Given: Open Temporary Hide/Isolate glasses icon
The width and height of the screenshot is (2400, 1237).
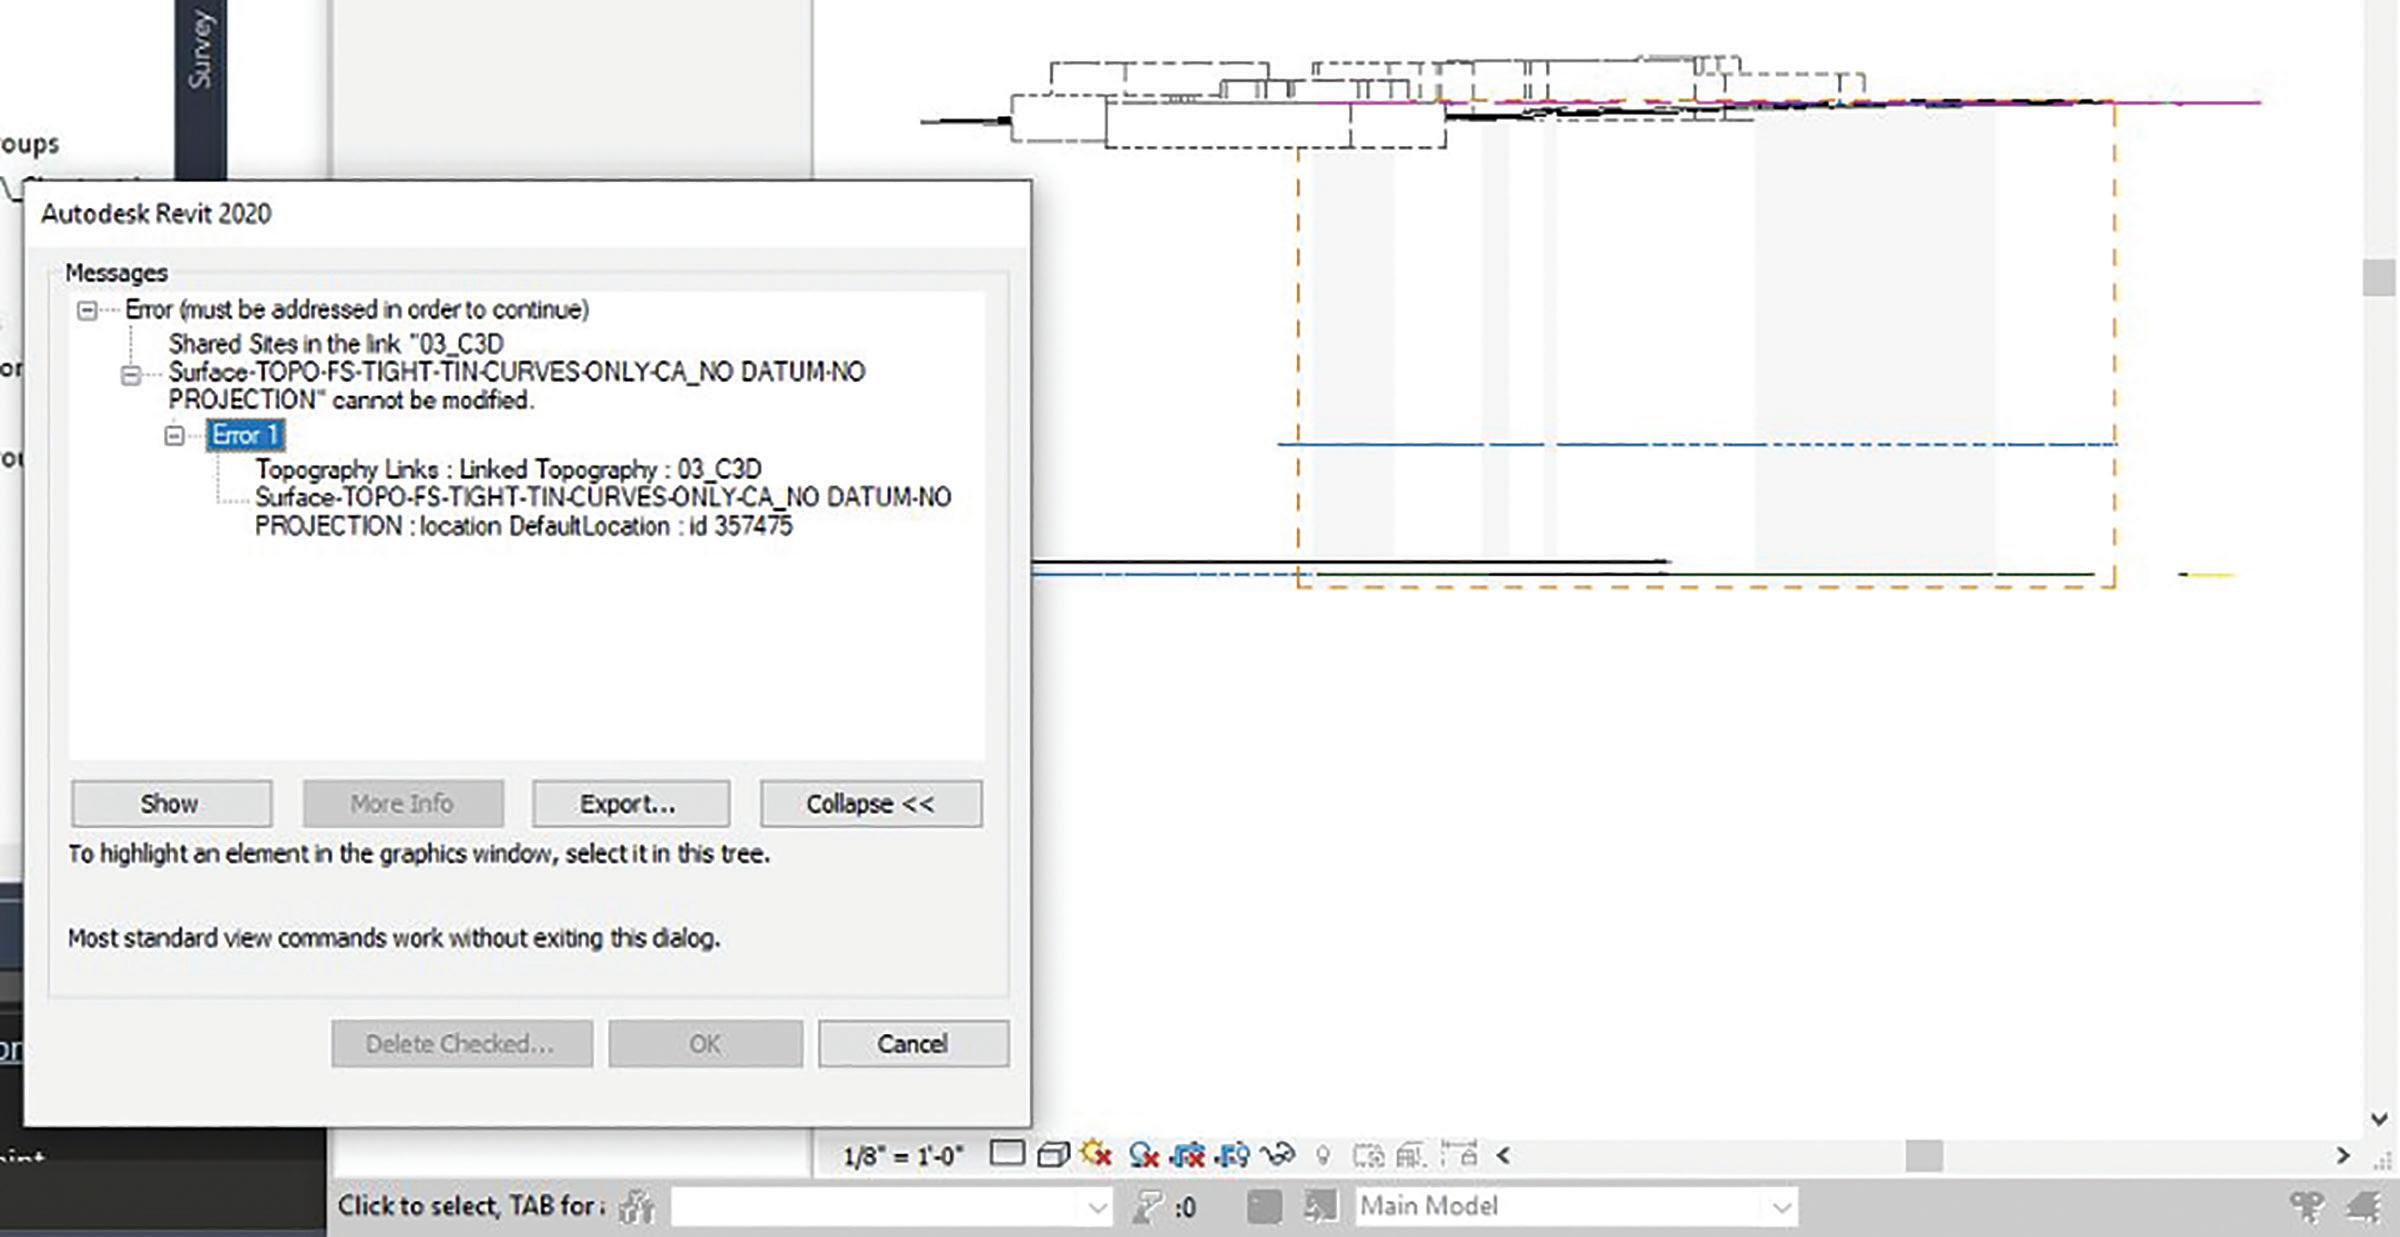Looking at the screenshot, I should click(x=1278, y=1156).
